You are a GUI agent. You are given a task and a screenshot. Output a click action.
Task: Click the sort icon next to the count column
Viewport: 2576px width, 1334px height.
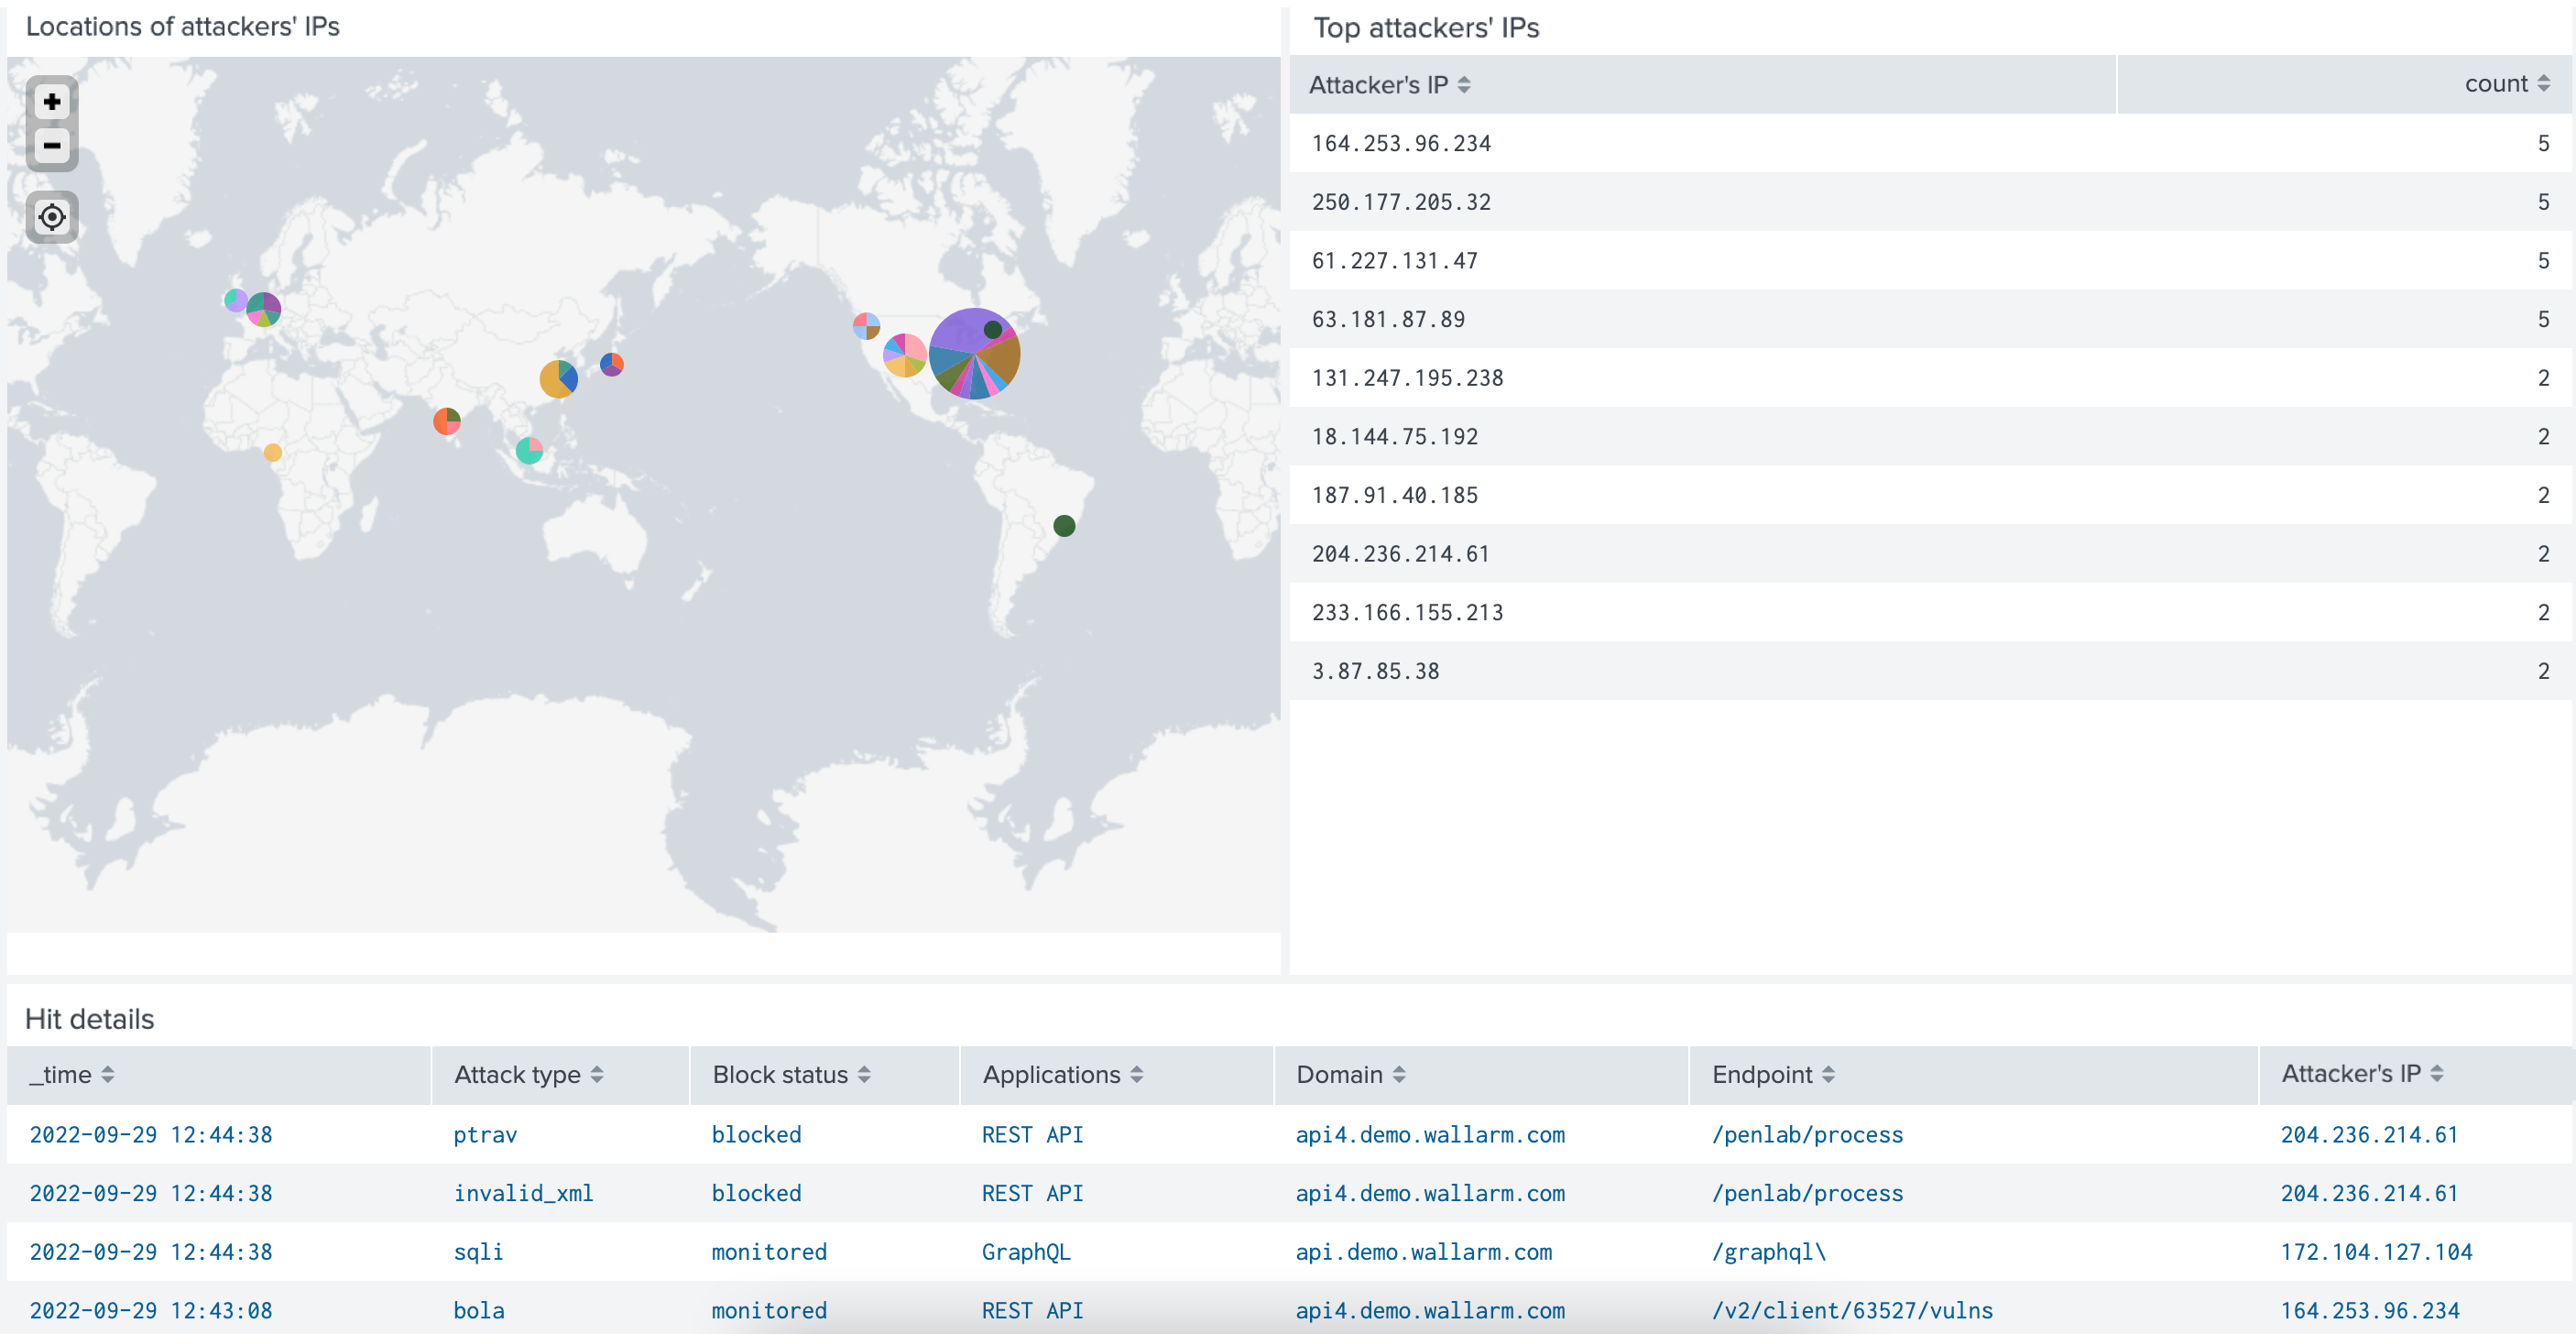point(2544,84)
